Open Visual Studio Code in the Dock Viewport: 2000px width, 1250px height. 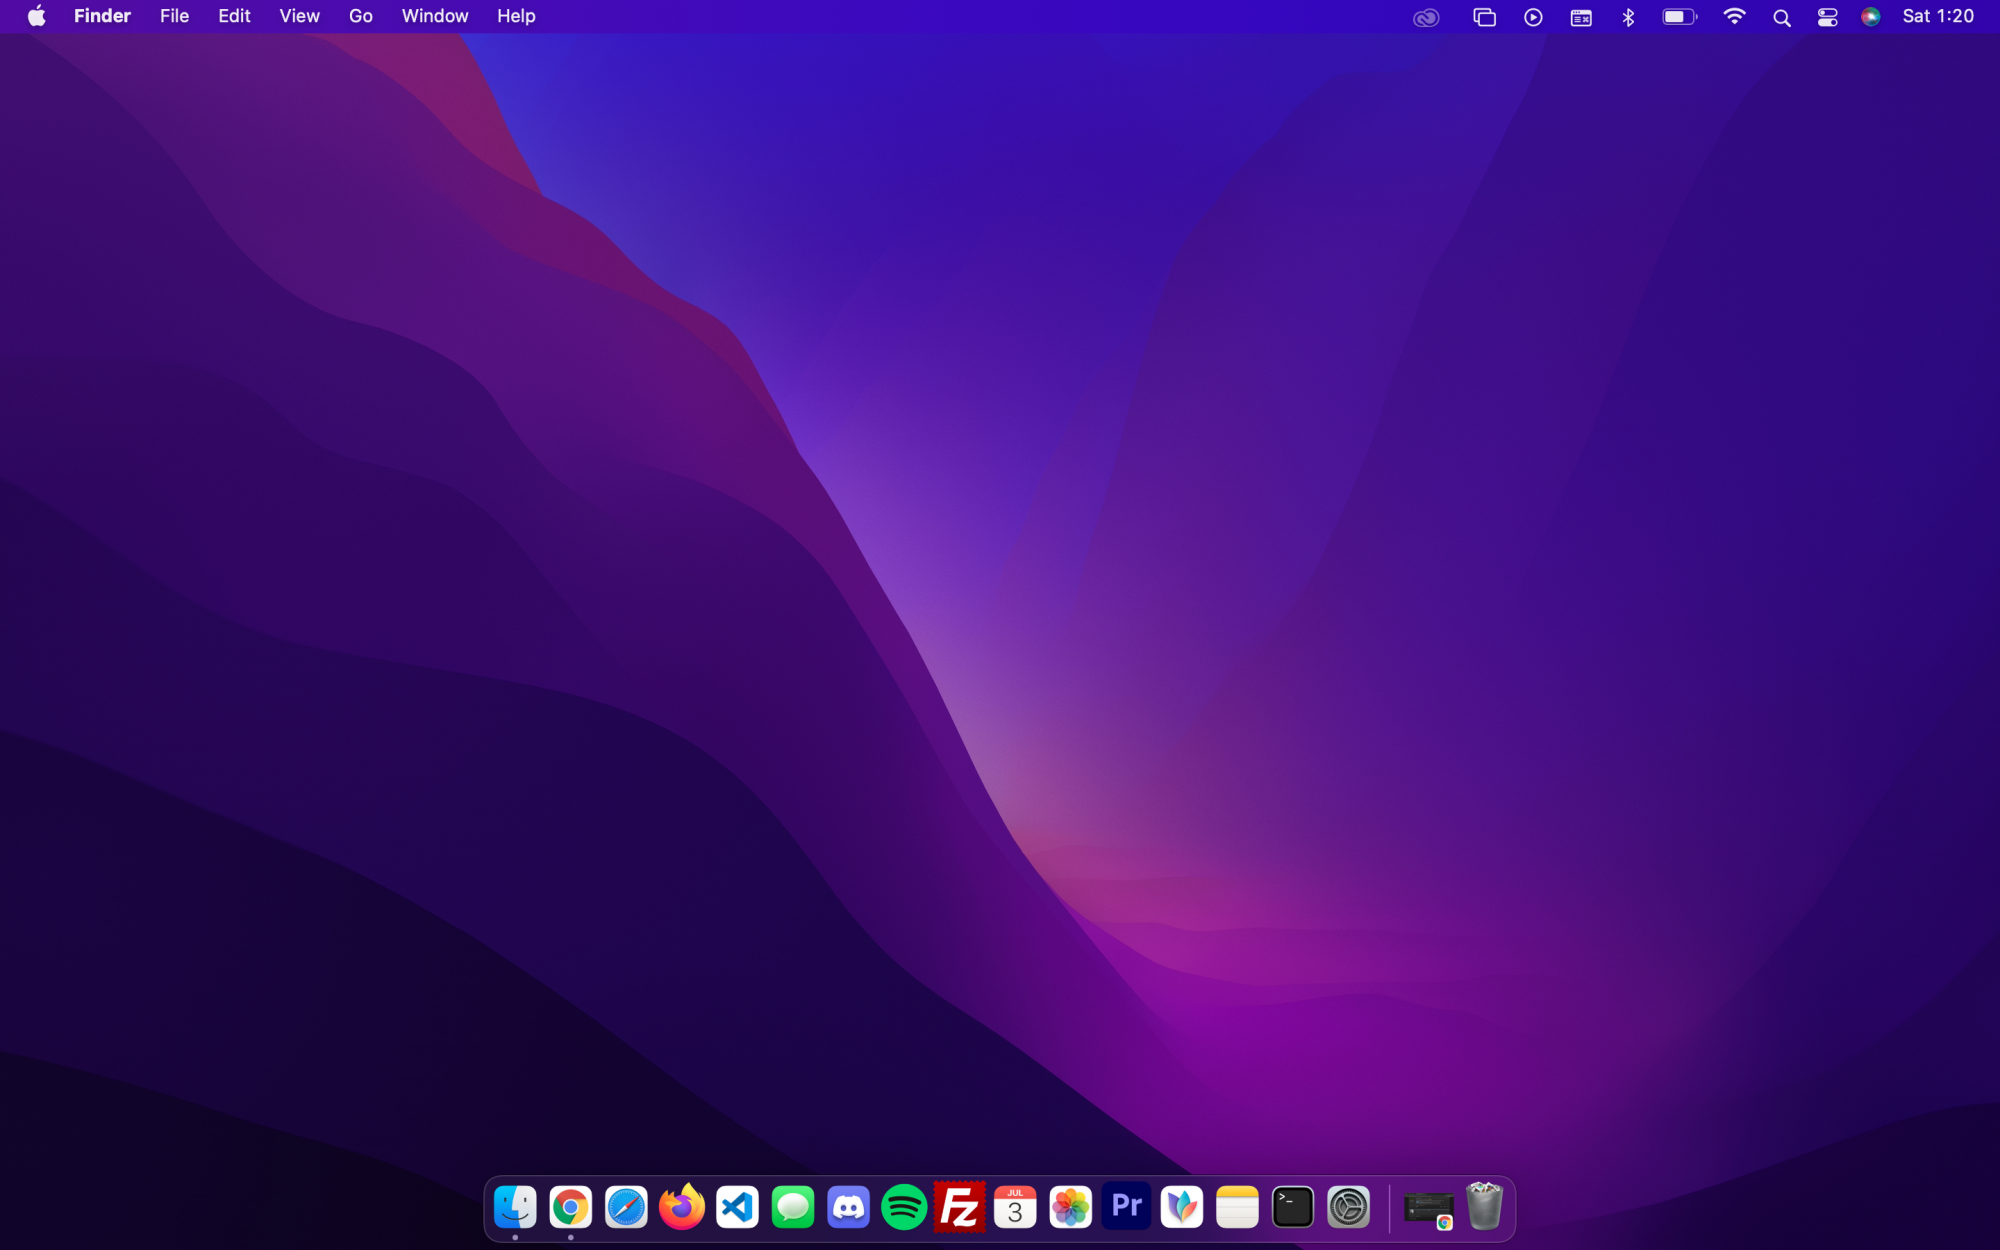tap(738, 1207)
